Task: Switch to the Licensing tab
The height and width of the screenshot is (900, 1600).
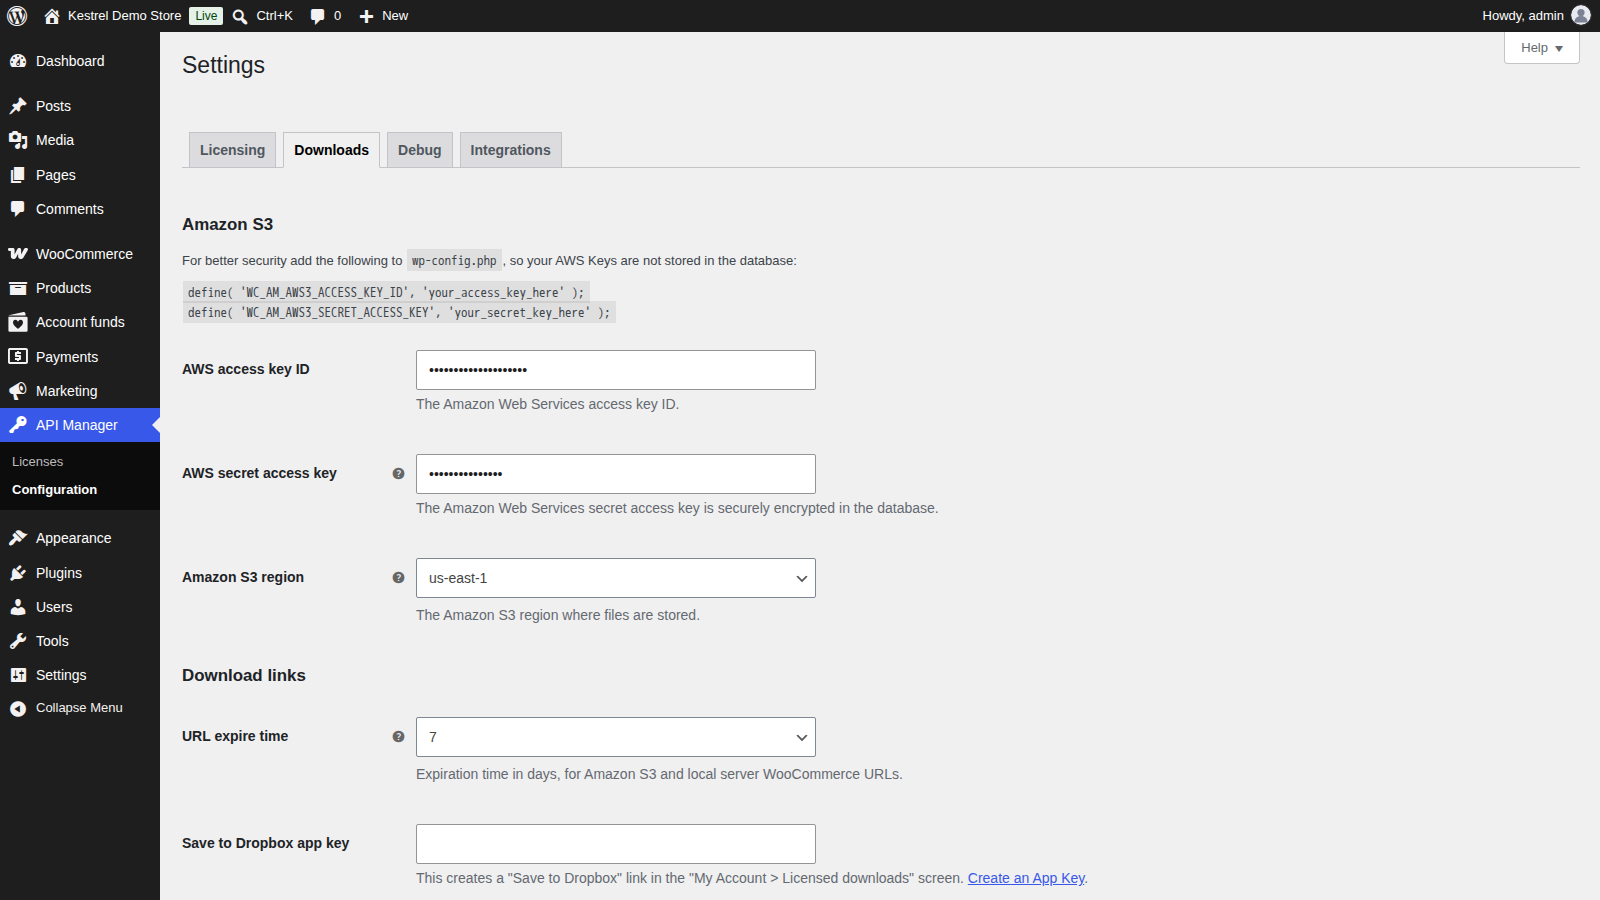Action: [232, 150]
